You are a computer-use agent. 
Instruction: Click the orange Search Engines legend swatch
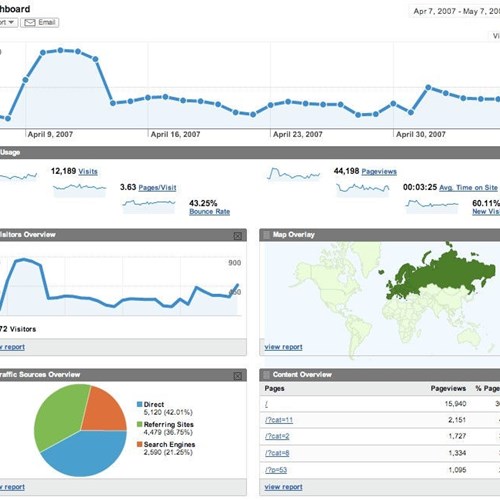[x=140, y=444]
